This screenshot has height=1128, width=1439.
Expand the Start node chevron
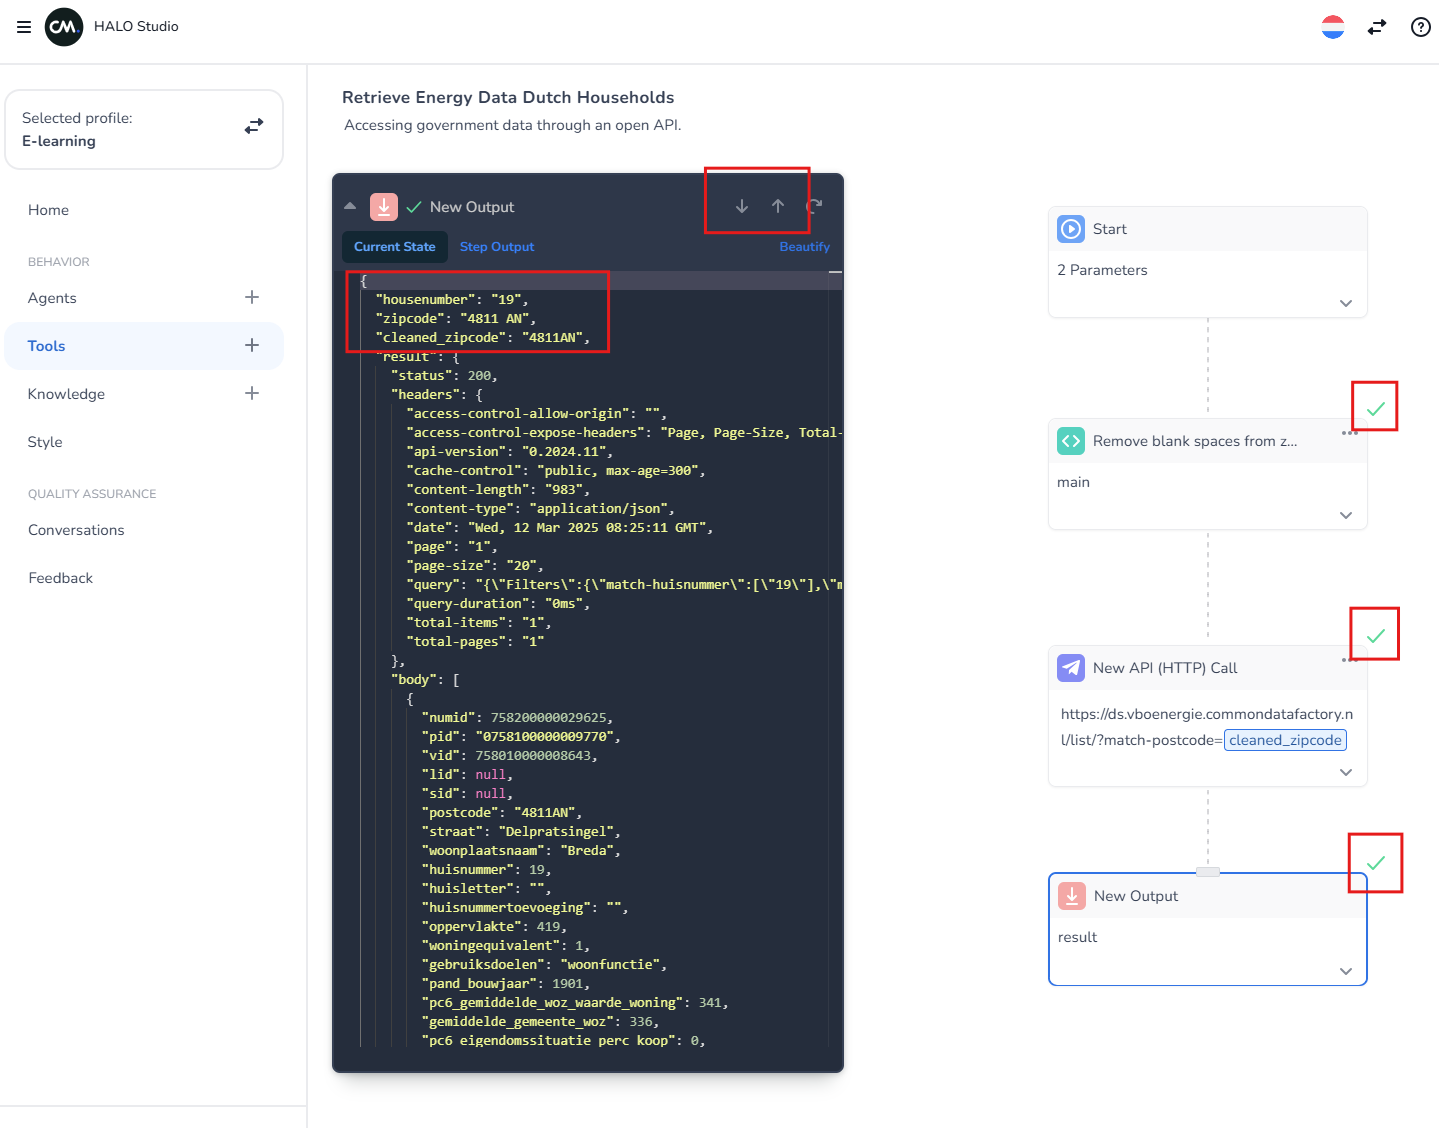1346,303
